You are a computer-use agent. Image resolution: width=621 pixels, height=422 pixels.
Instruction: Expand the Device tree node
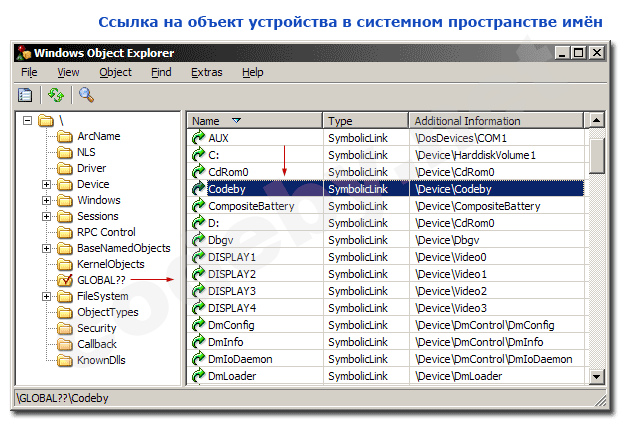click(x=46, y=184)
